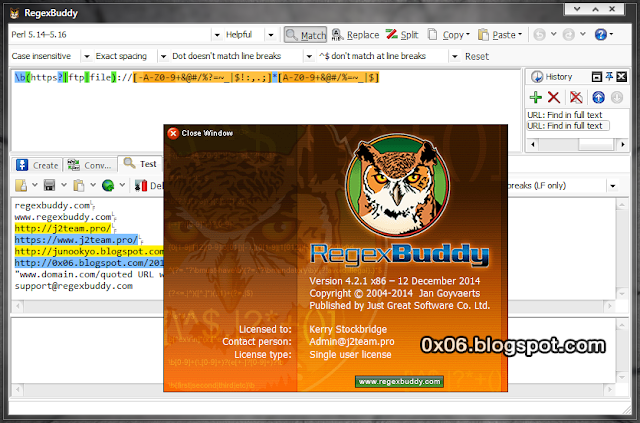Toggle ^$ don't match at line breaks
This screenshot has width=640, height=423.
[x=372, y=56]
